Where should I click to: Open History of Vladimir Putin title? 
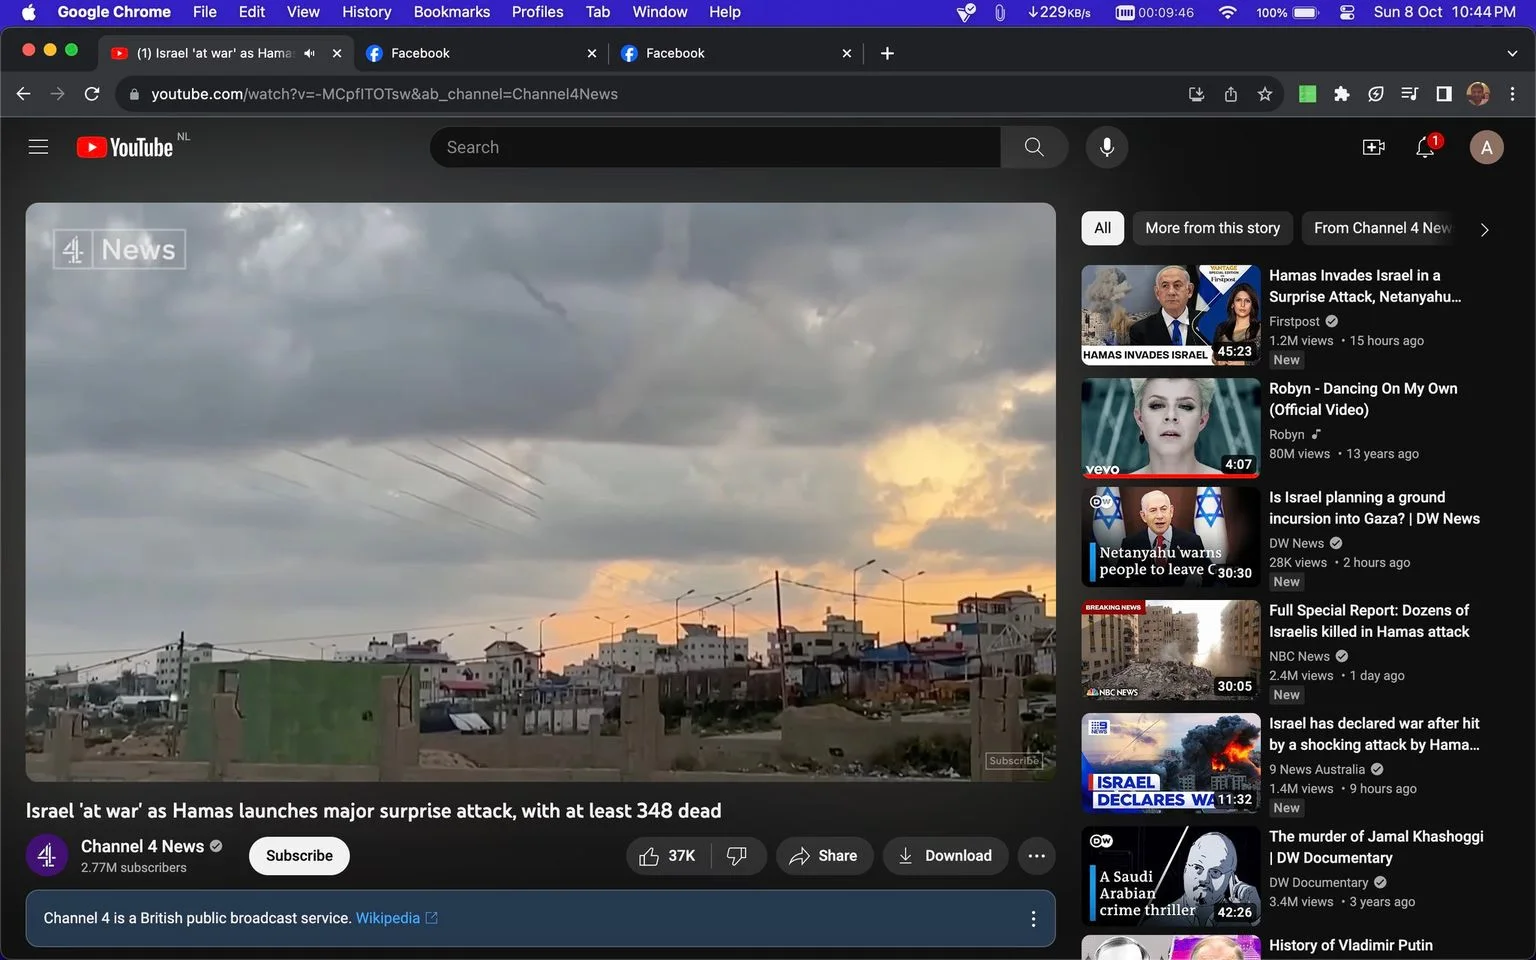[x=1350, y=945]
